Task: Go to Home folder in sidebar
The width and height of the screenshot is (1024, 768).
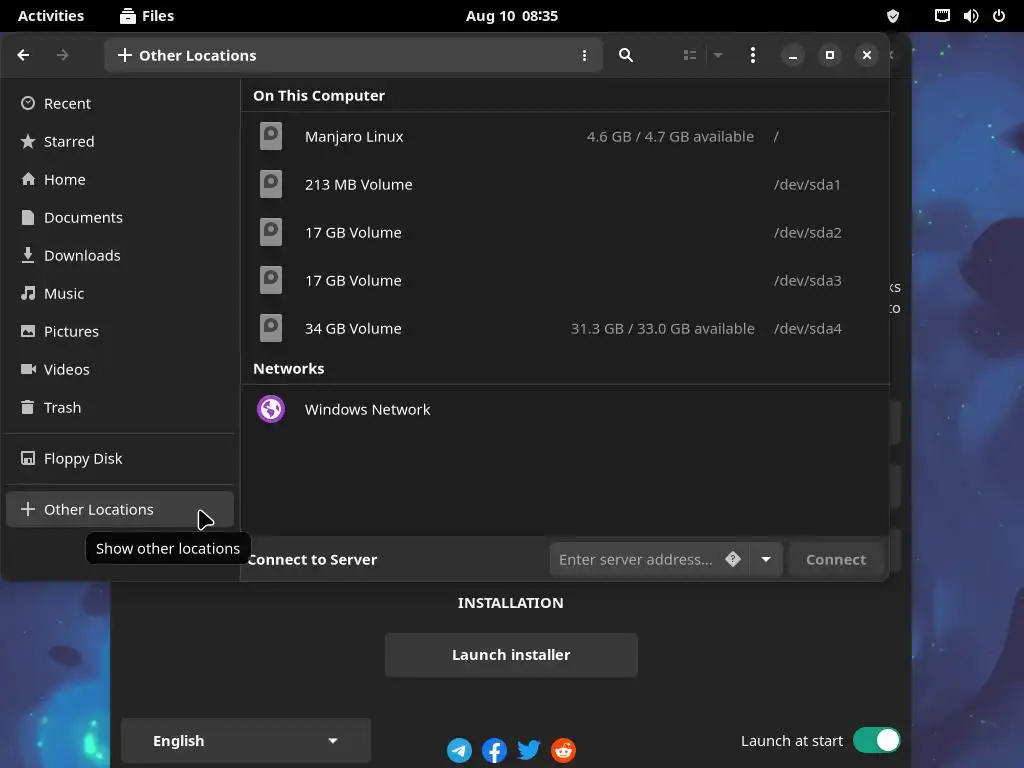Action: 120,180
